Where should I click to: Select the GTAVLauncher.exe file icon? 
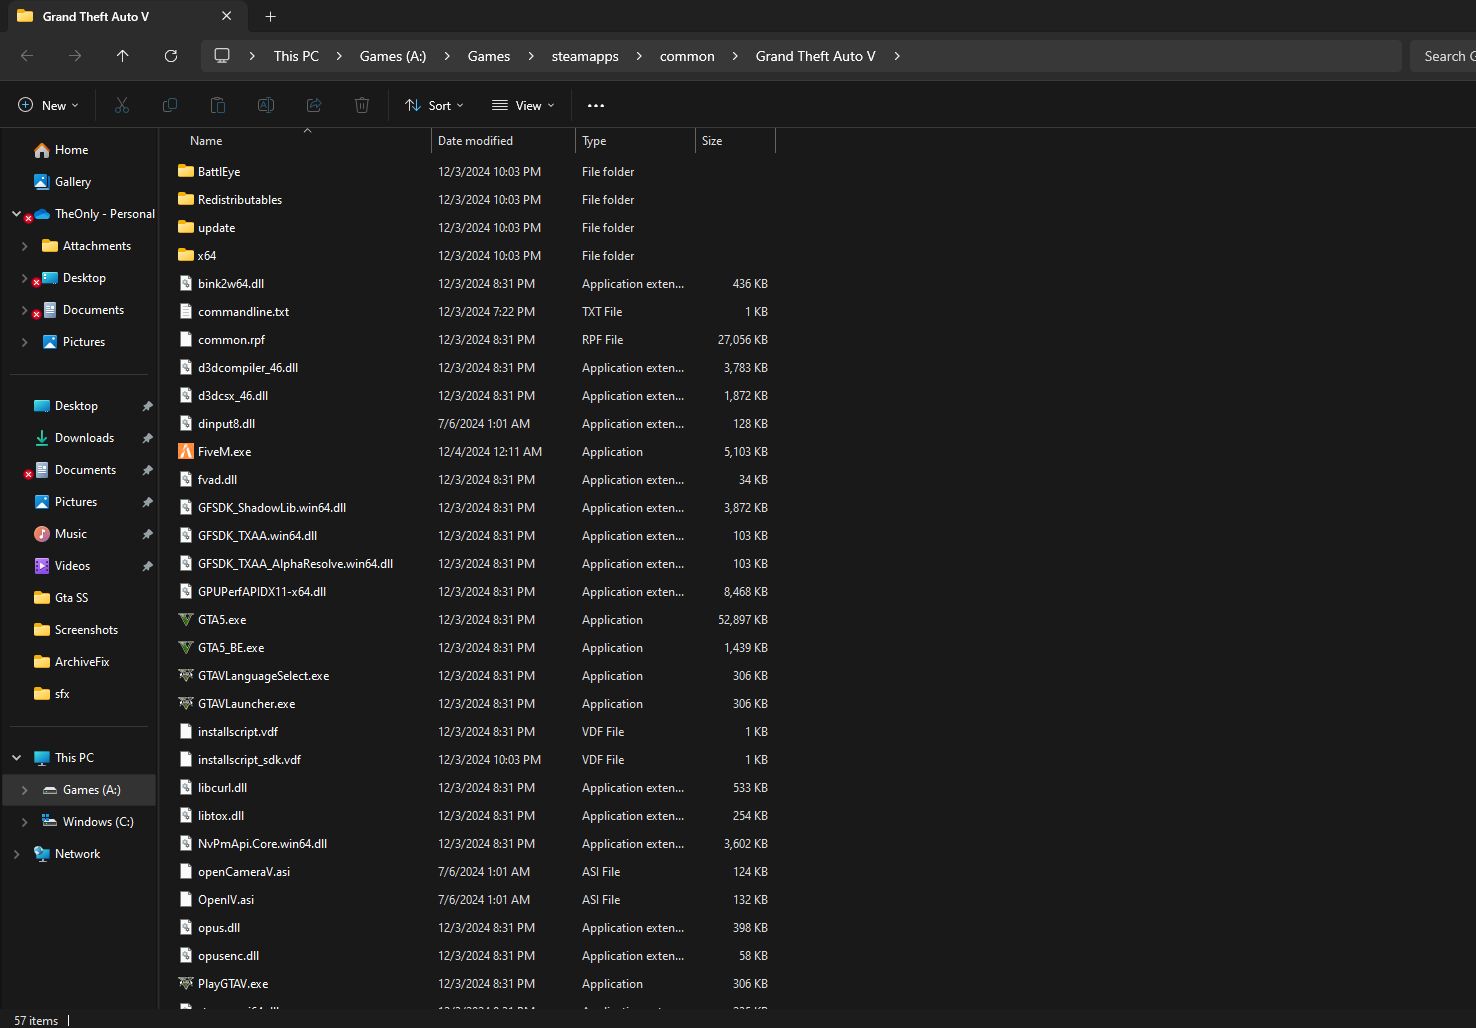click(186, 704)
